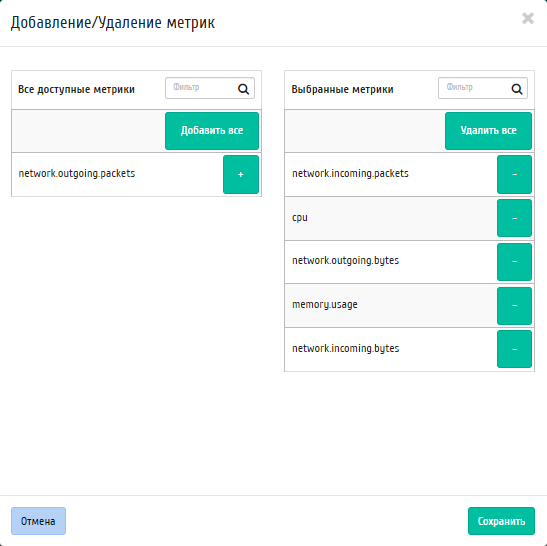Viewport: 547px width, 546px height.
Task: Click the Все доступные метрики heading
Action: [76, 90]
